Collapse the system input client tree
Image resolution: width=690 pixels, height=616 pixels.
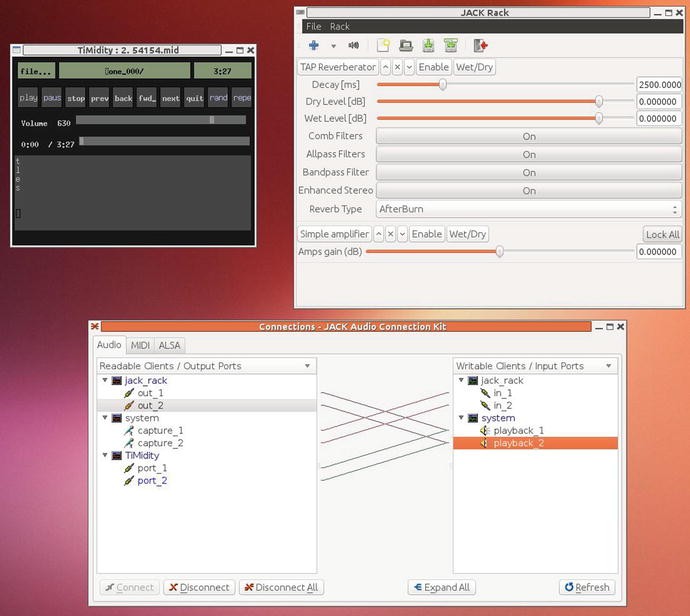pos(461,418)
